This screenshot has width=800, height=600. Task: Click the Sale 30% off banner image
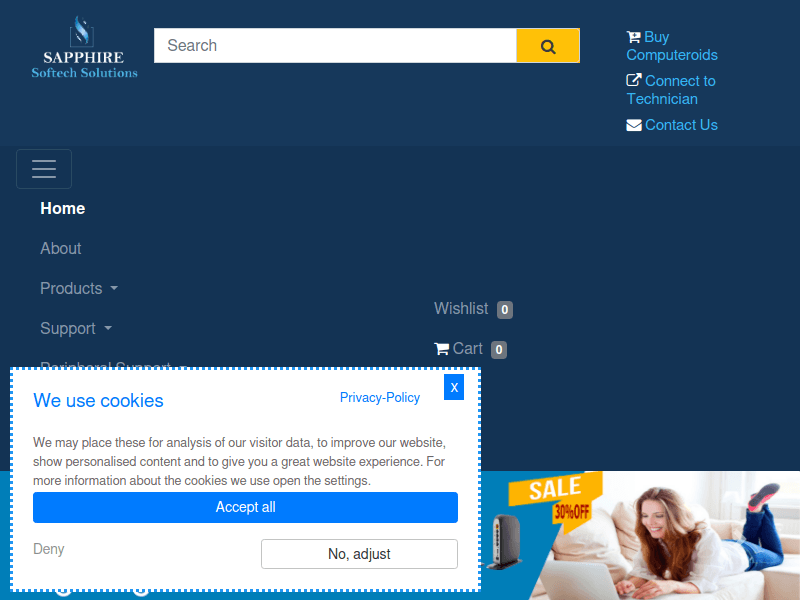(640, 535)
